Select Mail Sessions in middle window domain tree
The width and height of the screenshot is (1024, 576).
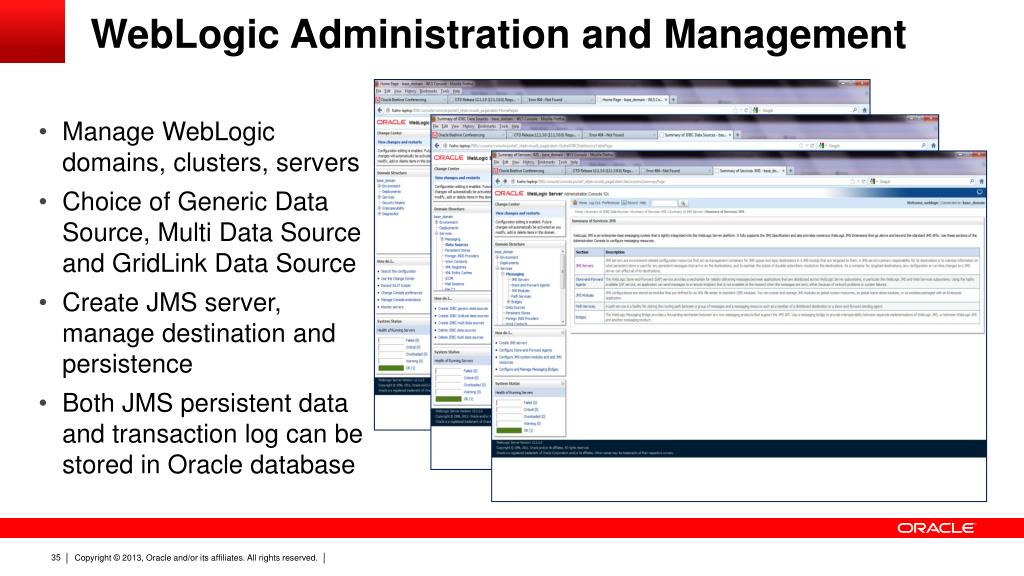coord(455,284)
